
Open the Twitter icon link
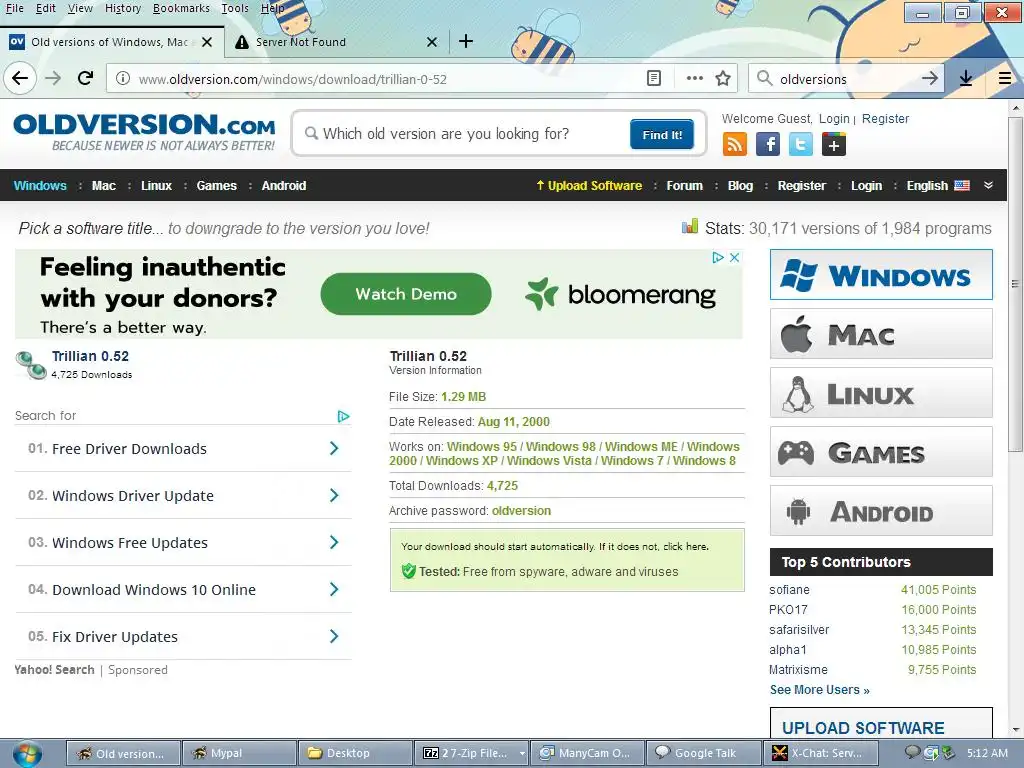pos(801,144)
